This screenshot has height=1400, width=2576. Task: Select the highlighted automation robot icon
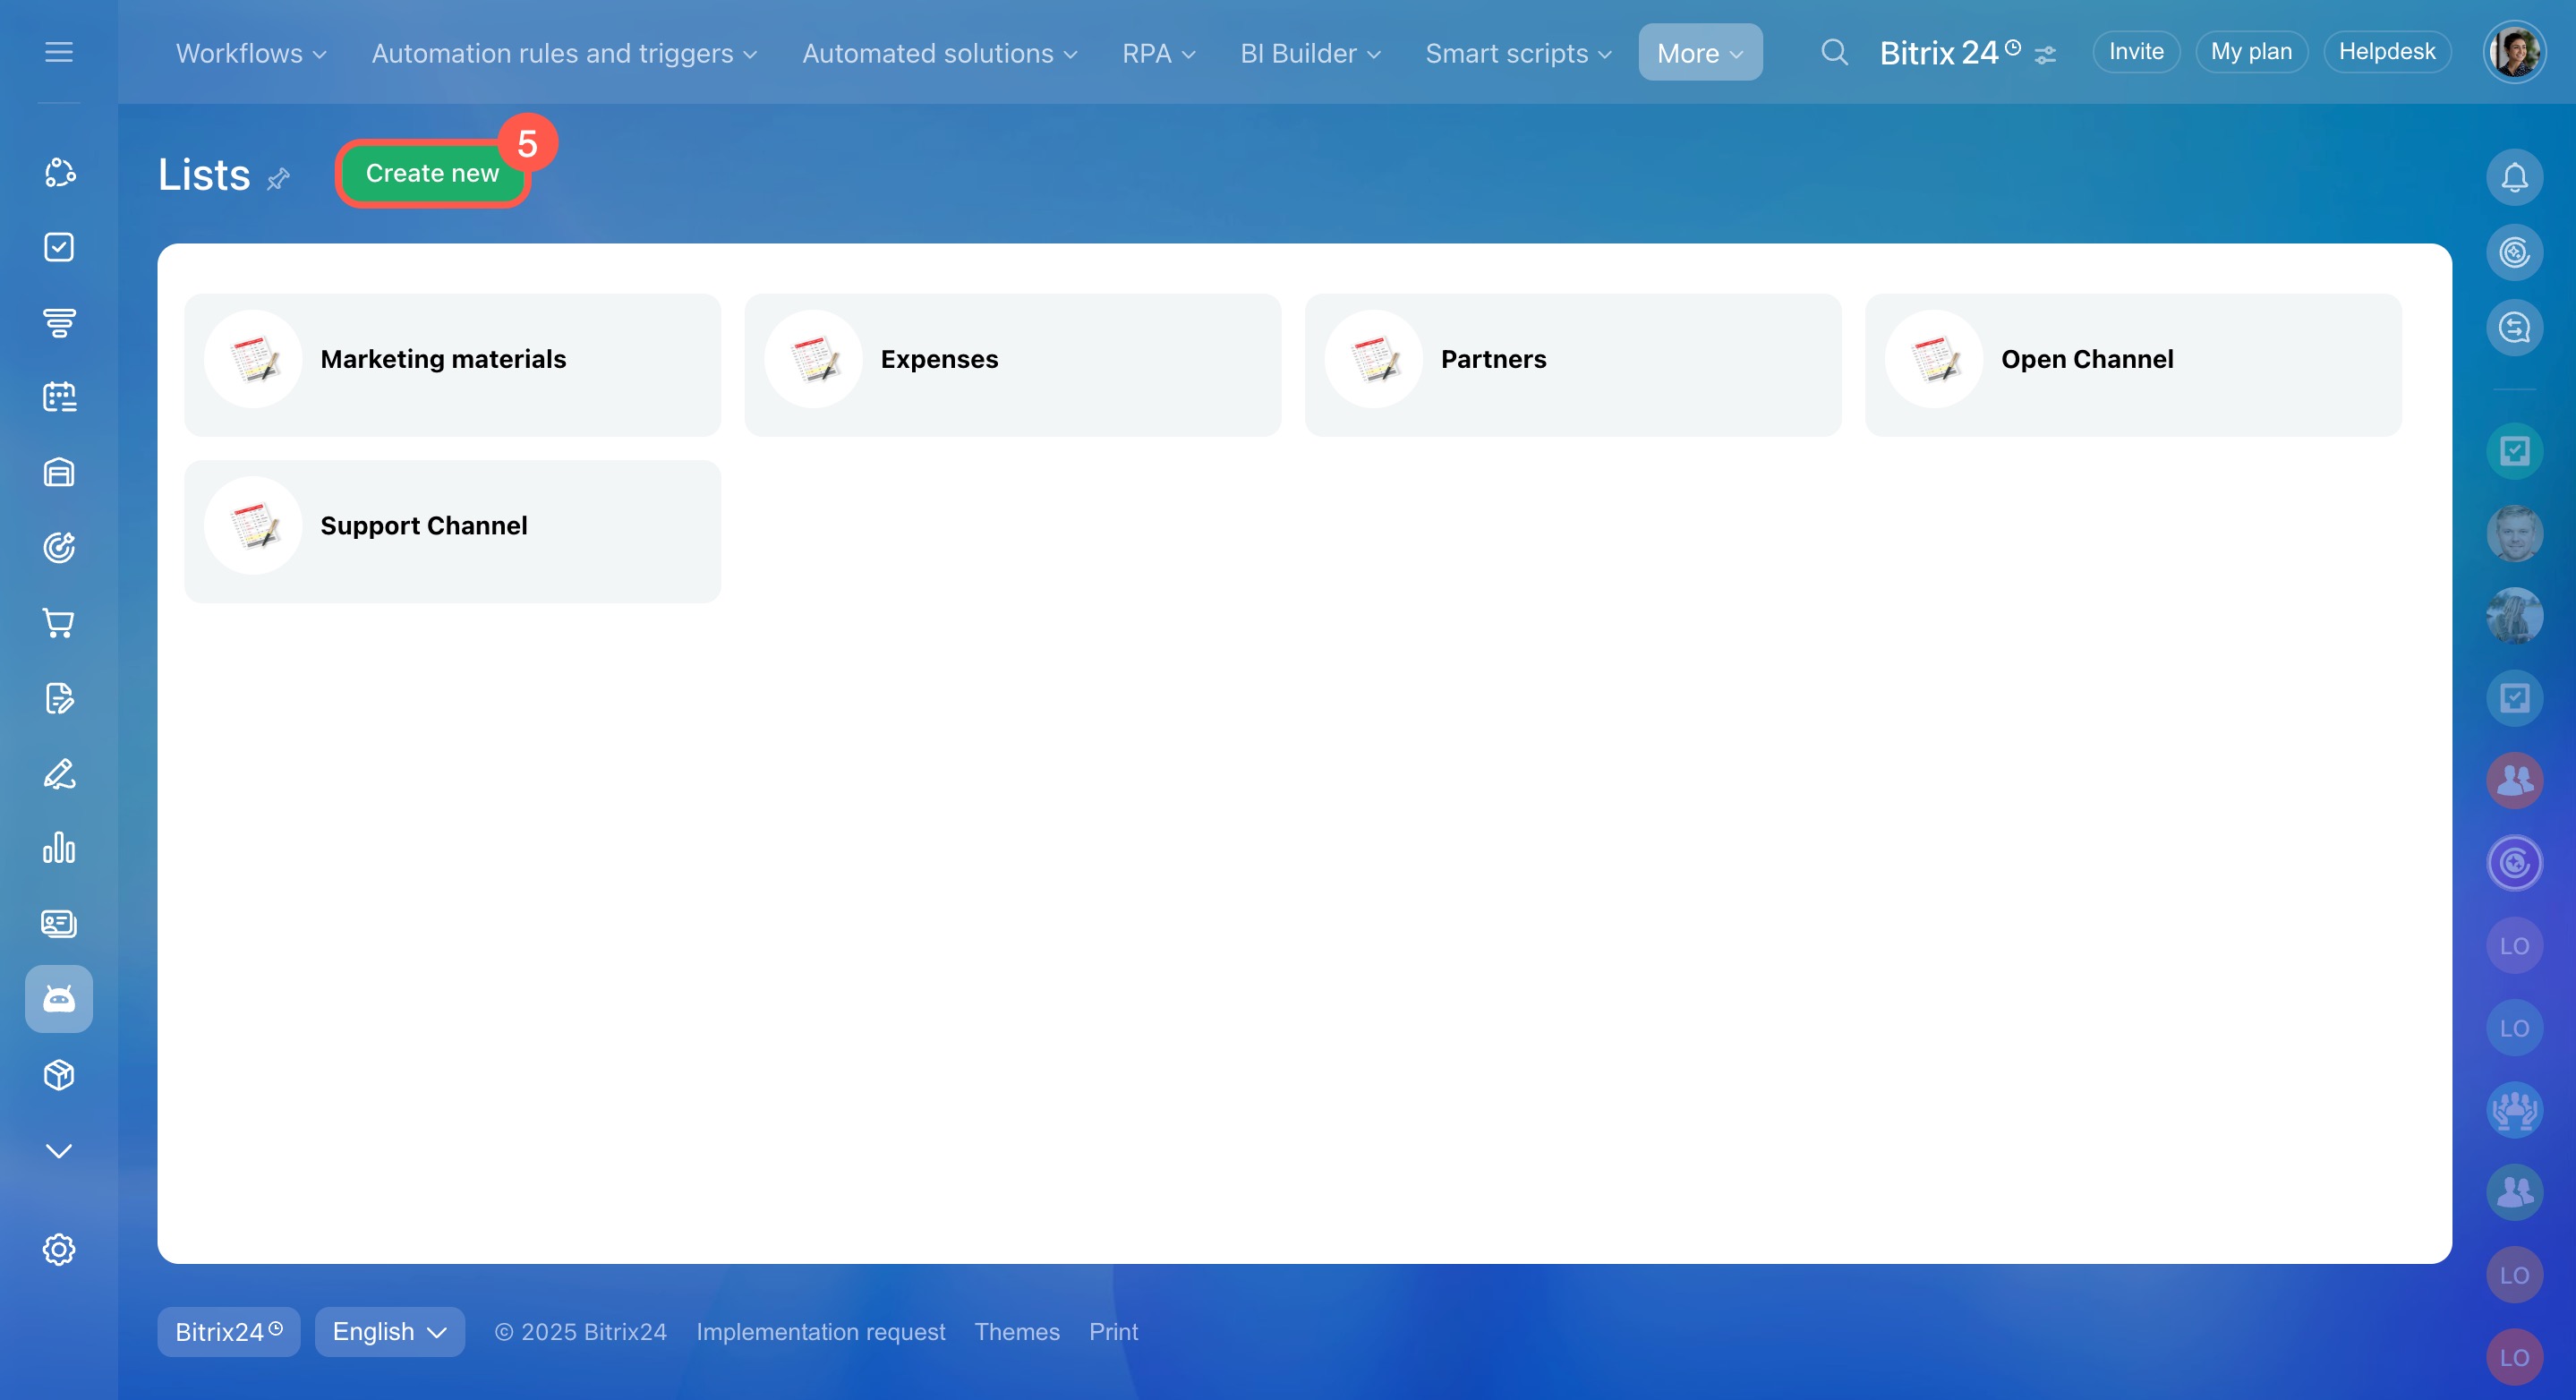[59, 998]
